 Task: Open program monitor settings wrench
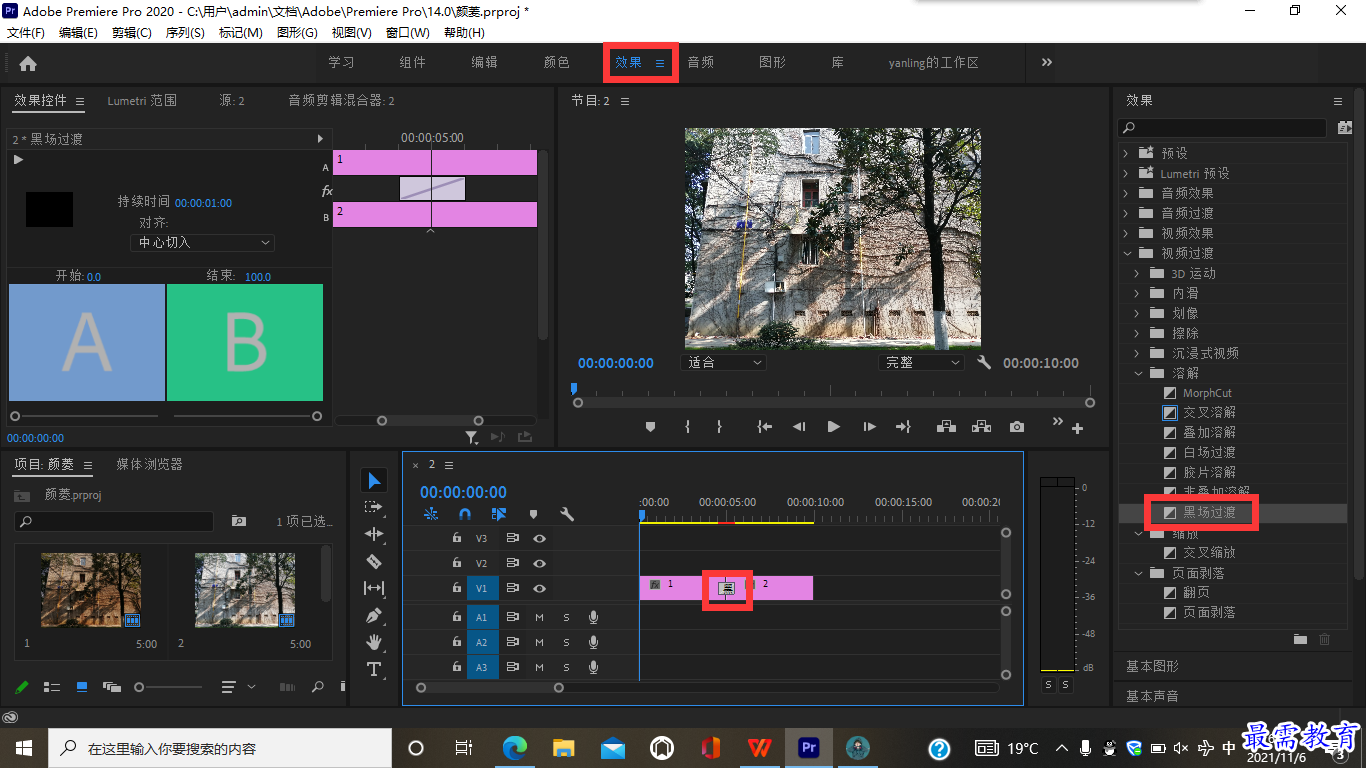[x=984, y=362]
